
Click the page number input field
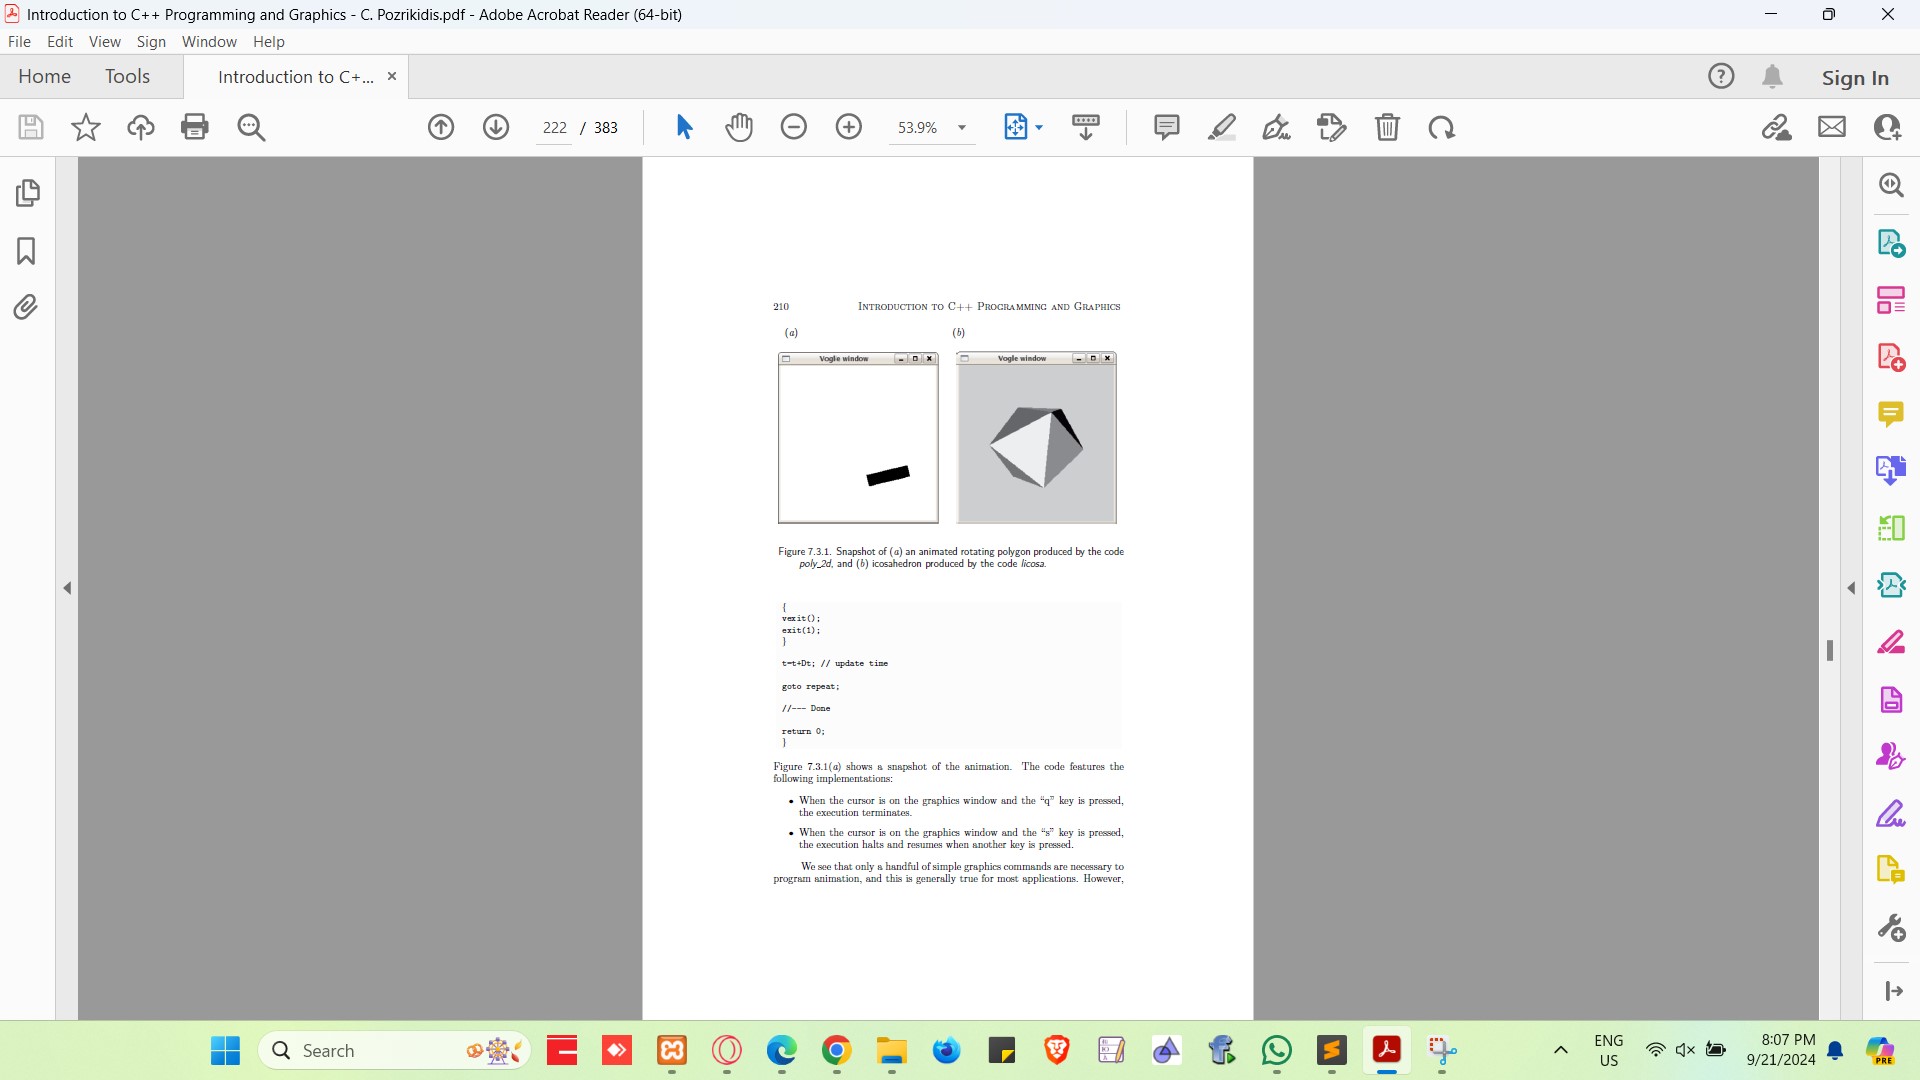[x=555, y=128]
